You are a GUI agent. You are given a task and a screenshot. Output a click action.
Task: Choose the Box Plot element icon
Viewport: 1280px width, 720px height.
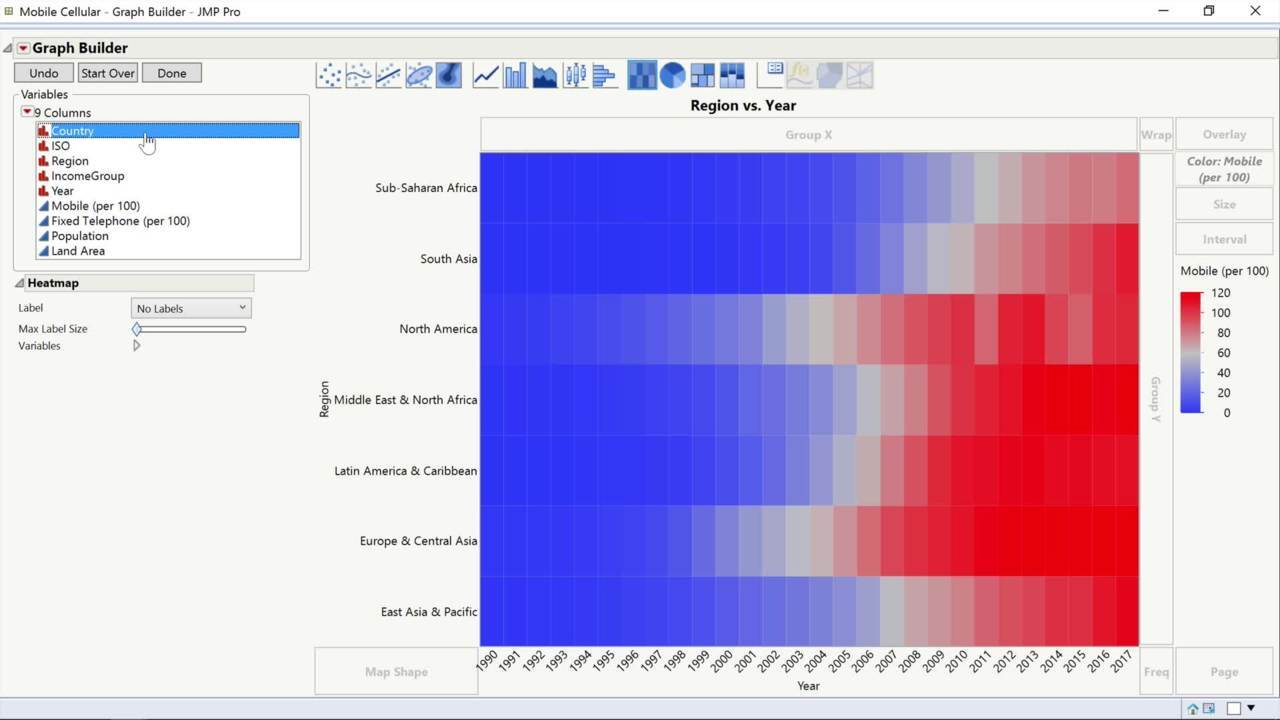pyautogui.click(x=574, y=74)
